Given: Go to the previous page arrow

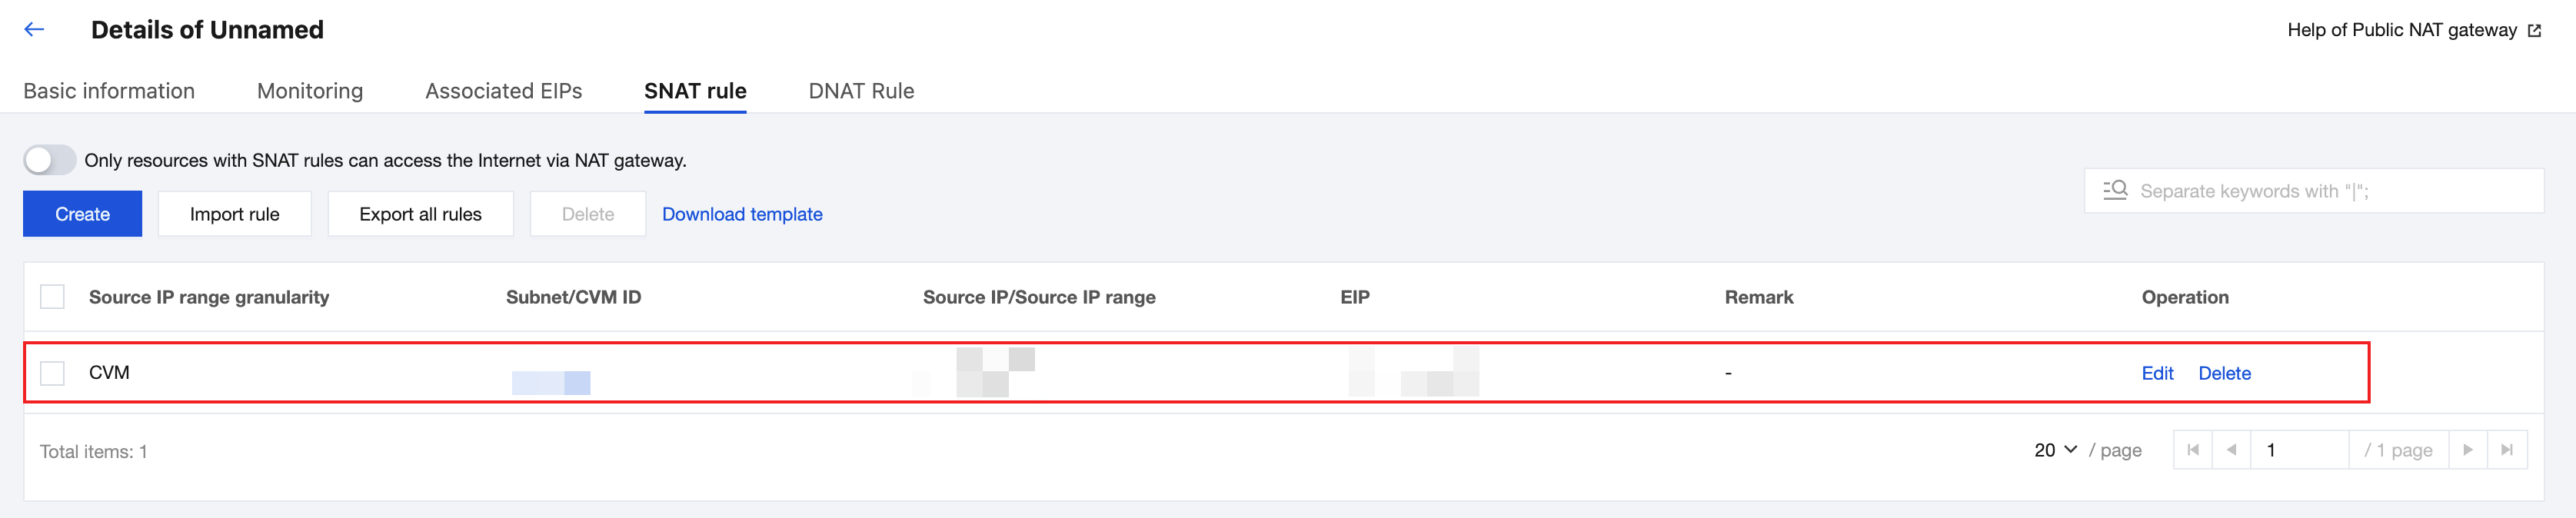Looking at the screenshot, I should (x=2231, y=450).
